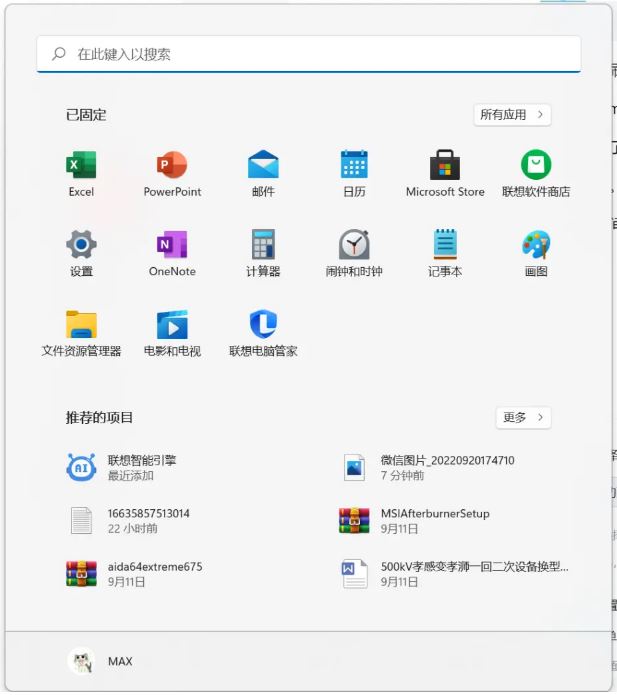Click 9月11日 under MSIAfterburnerSetup
Image resolution: width=617 pixels, height=695 pixels.
click(x=399, y=529)
